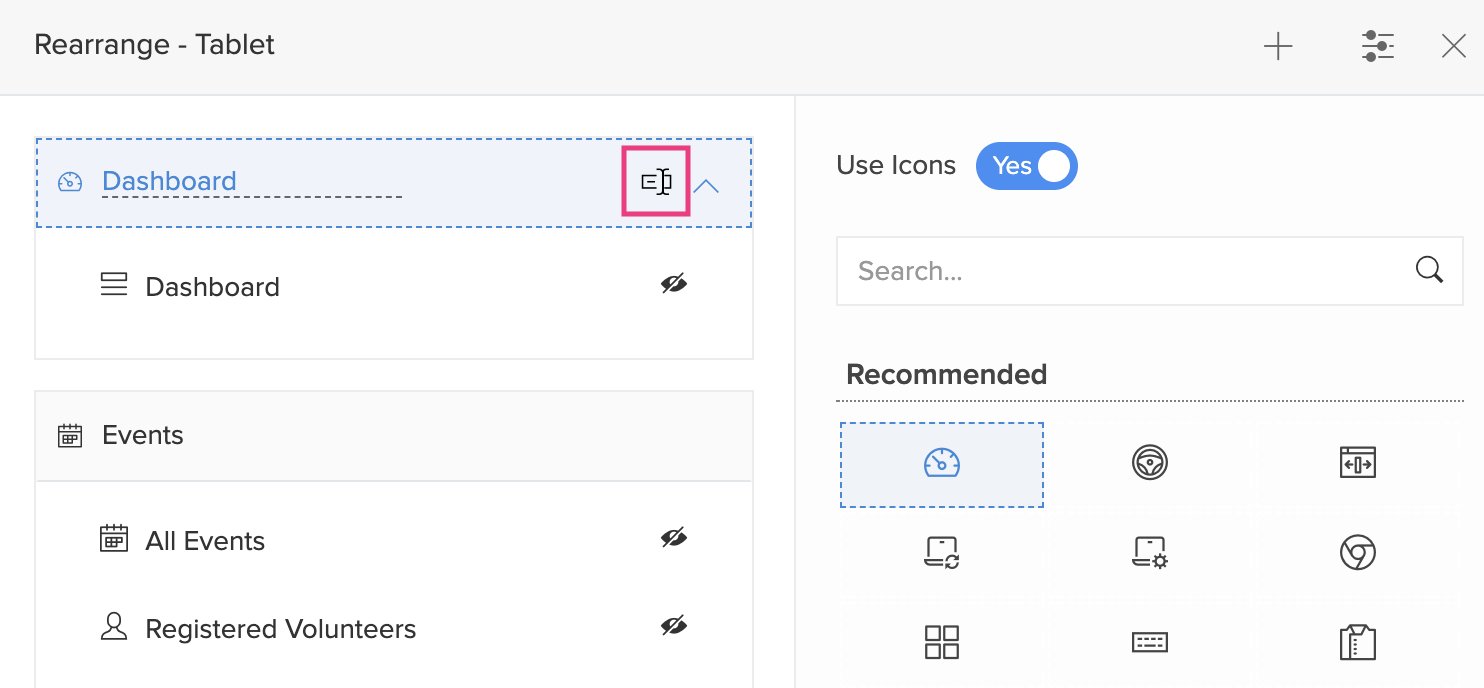Toggle visibility of Dashboard sub-item
The width and height of the screenshot is (1484, 688).
pos(674,285)
